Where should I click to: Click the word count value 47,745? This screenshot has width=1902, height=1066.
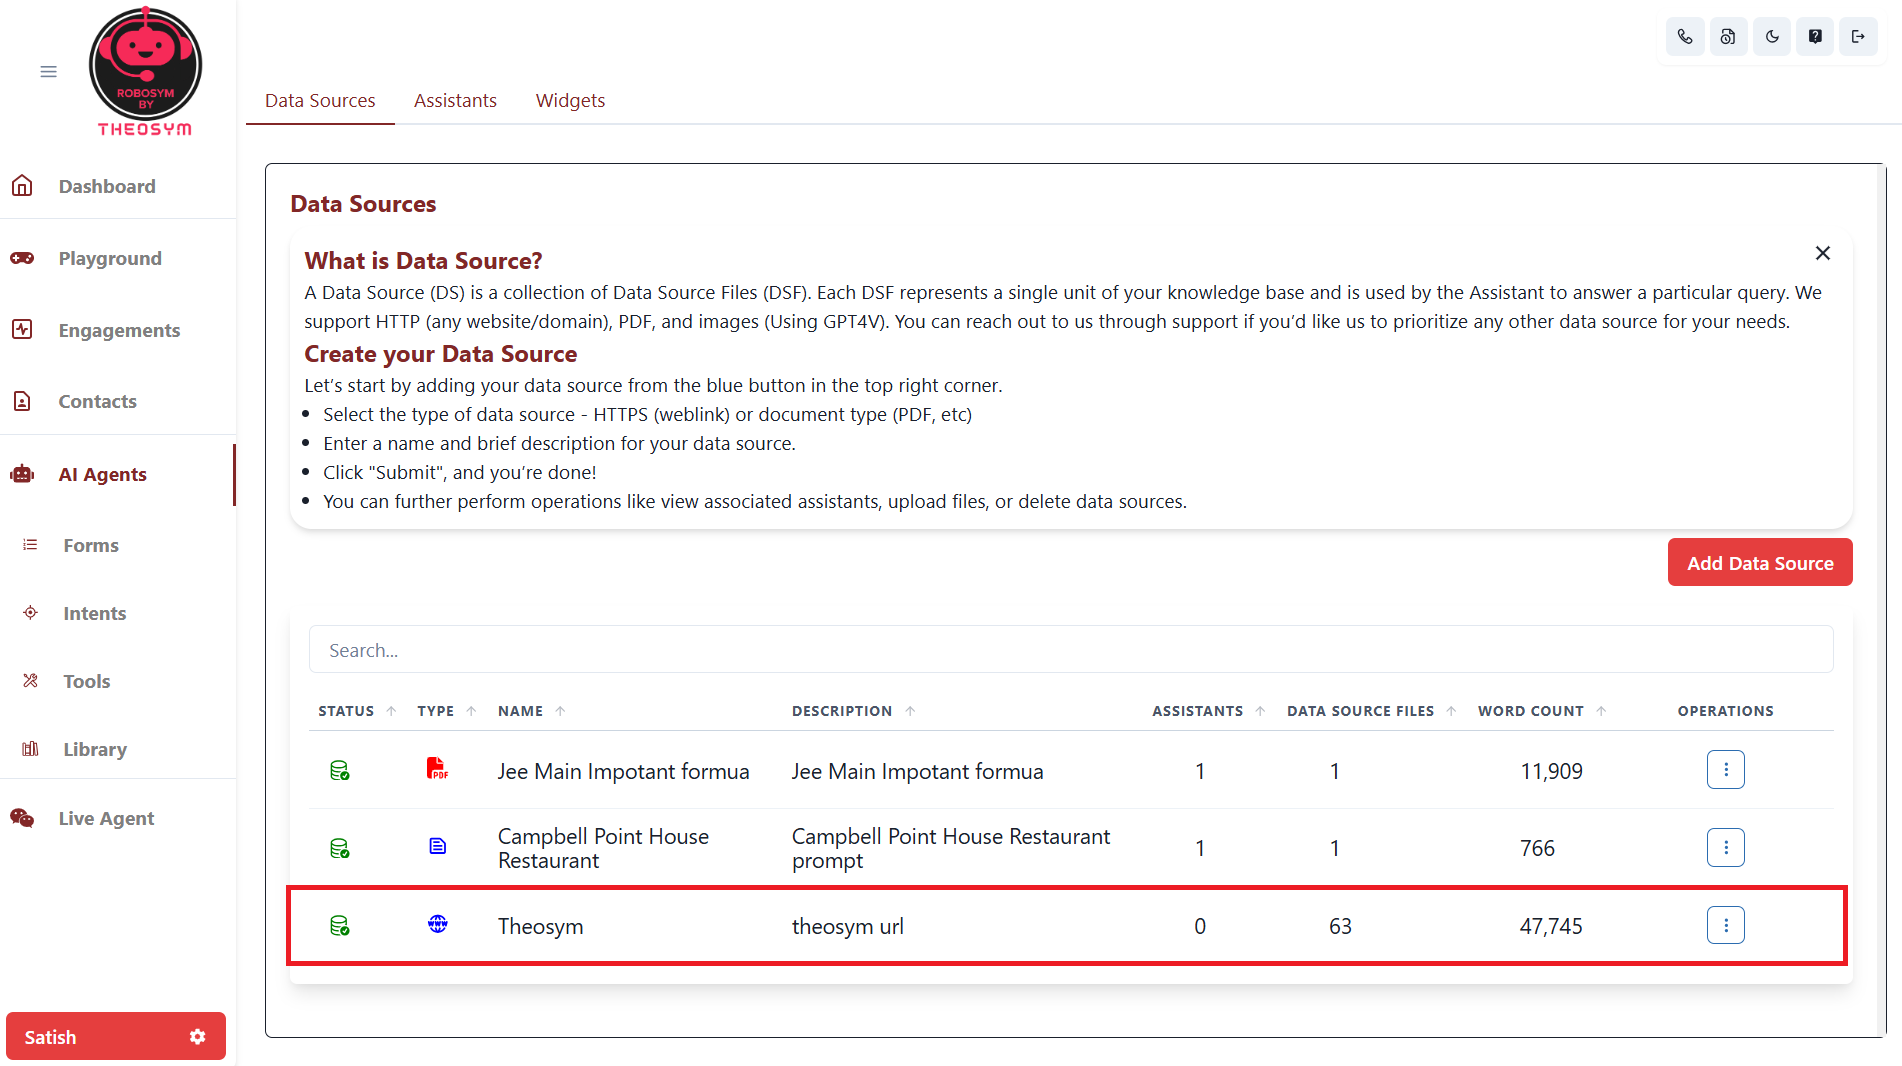point(1551,926)
